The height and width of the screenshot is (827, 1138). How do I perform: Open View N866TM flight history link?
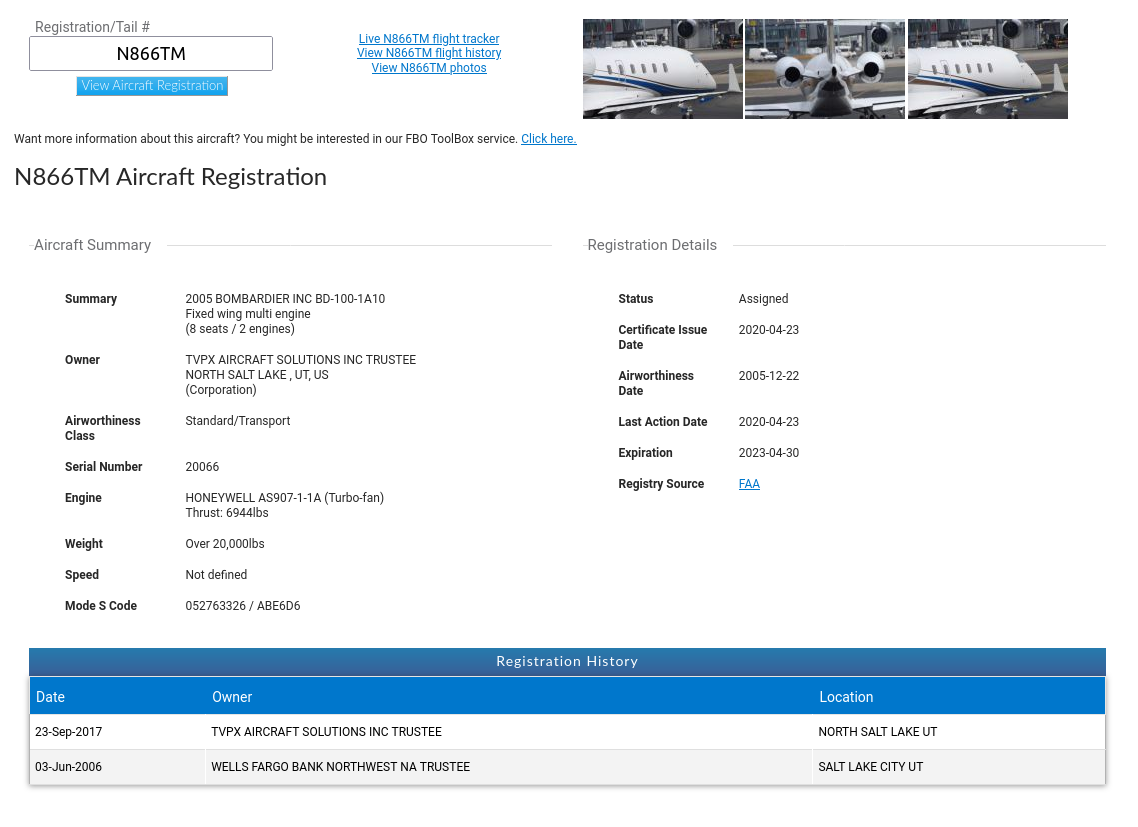point(429,53)
